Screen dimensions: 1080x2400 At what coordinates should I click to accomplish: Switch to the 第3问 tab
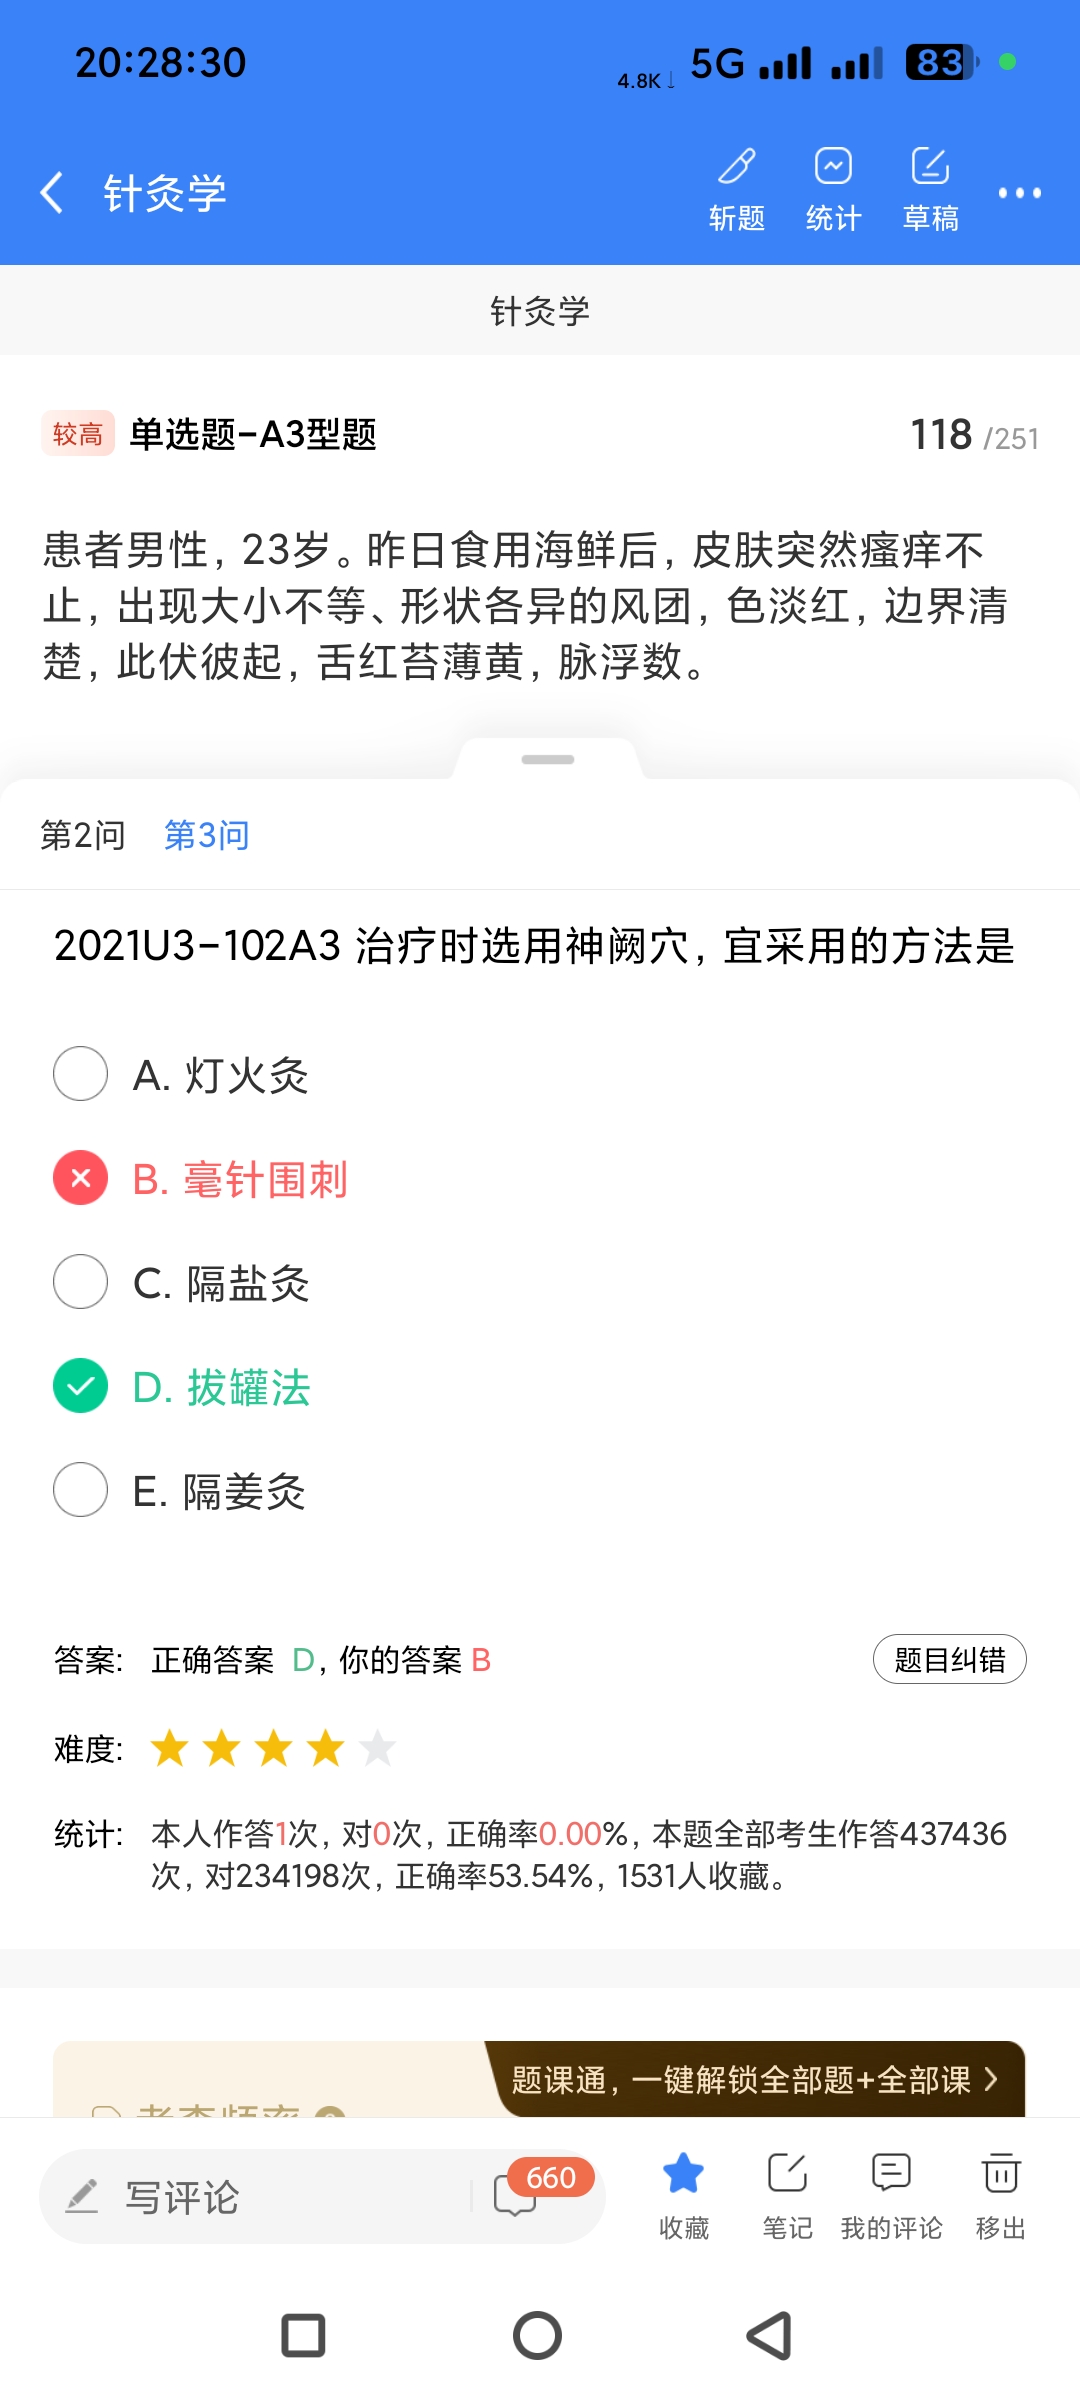click(206, 835)
